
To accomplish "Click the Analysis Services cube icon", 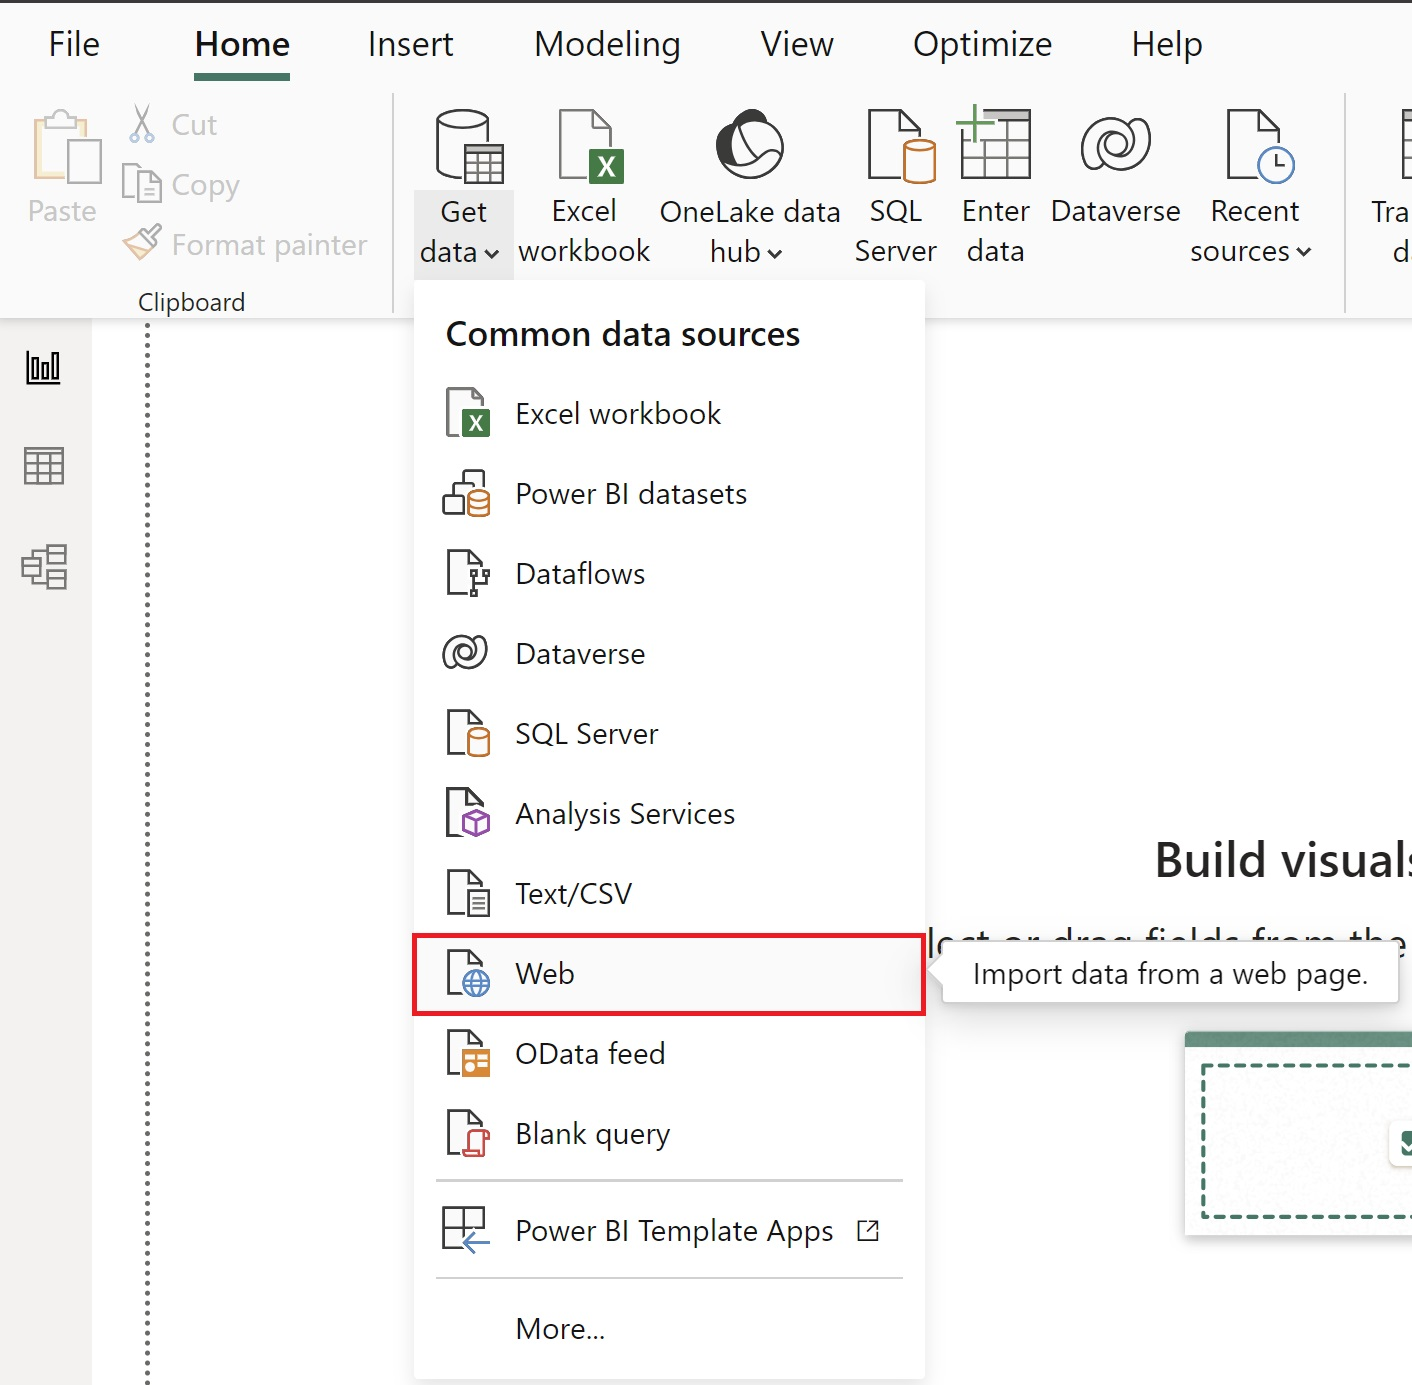I will [467, 813].
